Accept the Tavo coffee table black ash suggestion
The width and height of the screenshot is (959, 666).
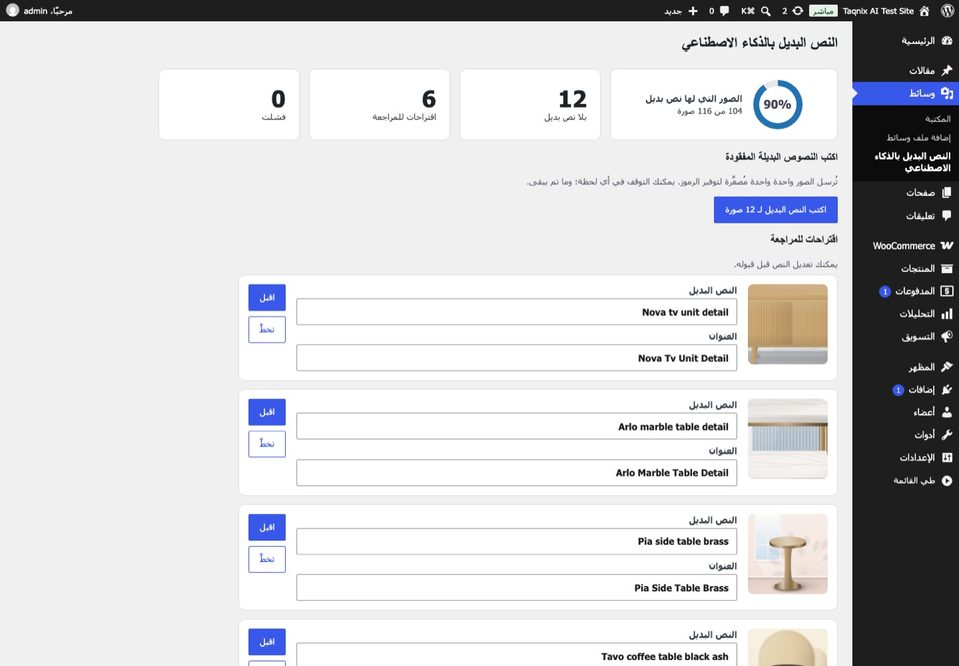click(x=267, y=642)
